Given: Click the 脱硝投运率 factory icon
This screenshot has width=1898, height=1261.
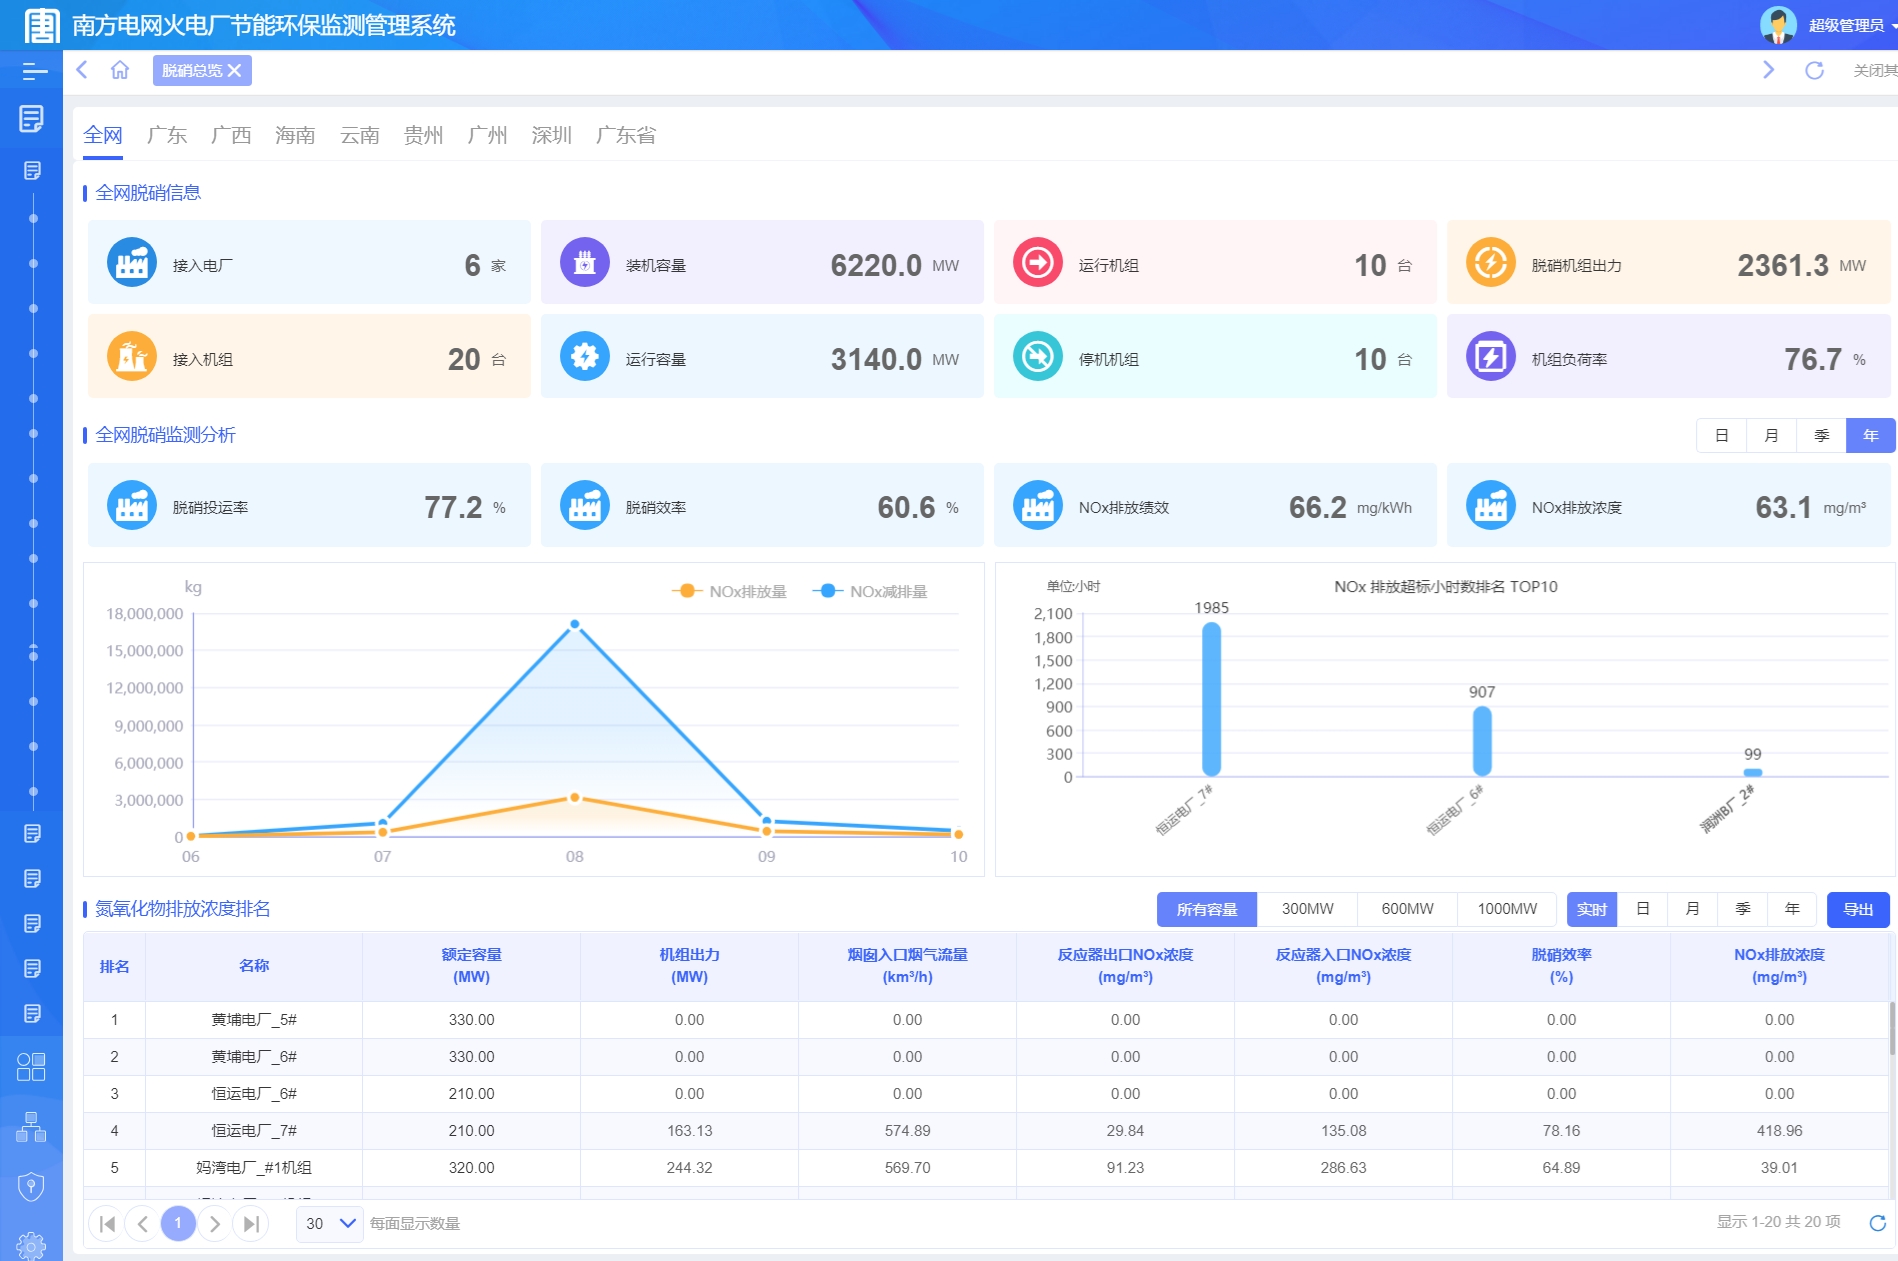Looking at the screenshot, I should click(132, 505).
